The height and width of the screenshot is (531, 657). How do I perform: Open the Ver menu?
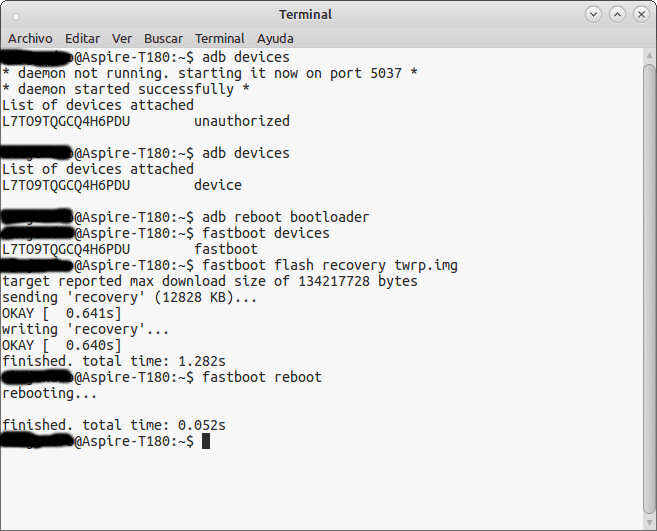122,39
